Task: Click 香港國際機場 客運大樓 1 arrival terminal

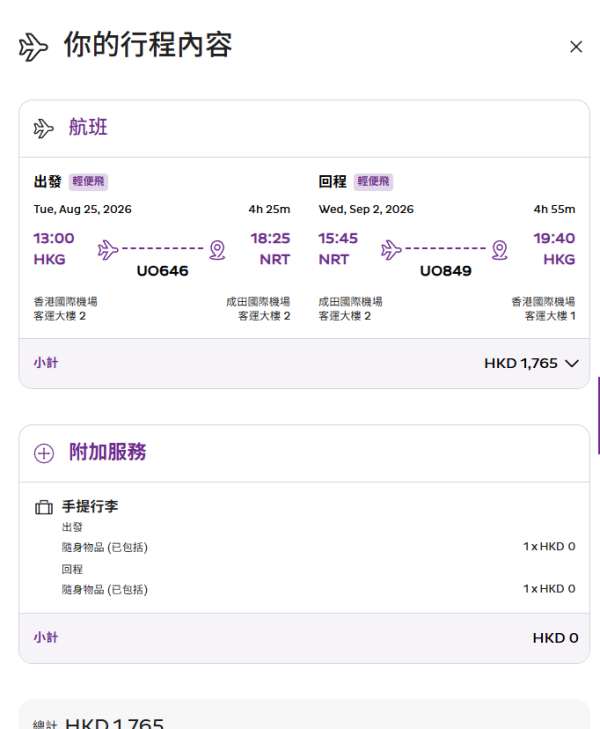Action: [x=543, y=309]
